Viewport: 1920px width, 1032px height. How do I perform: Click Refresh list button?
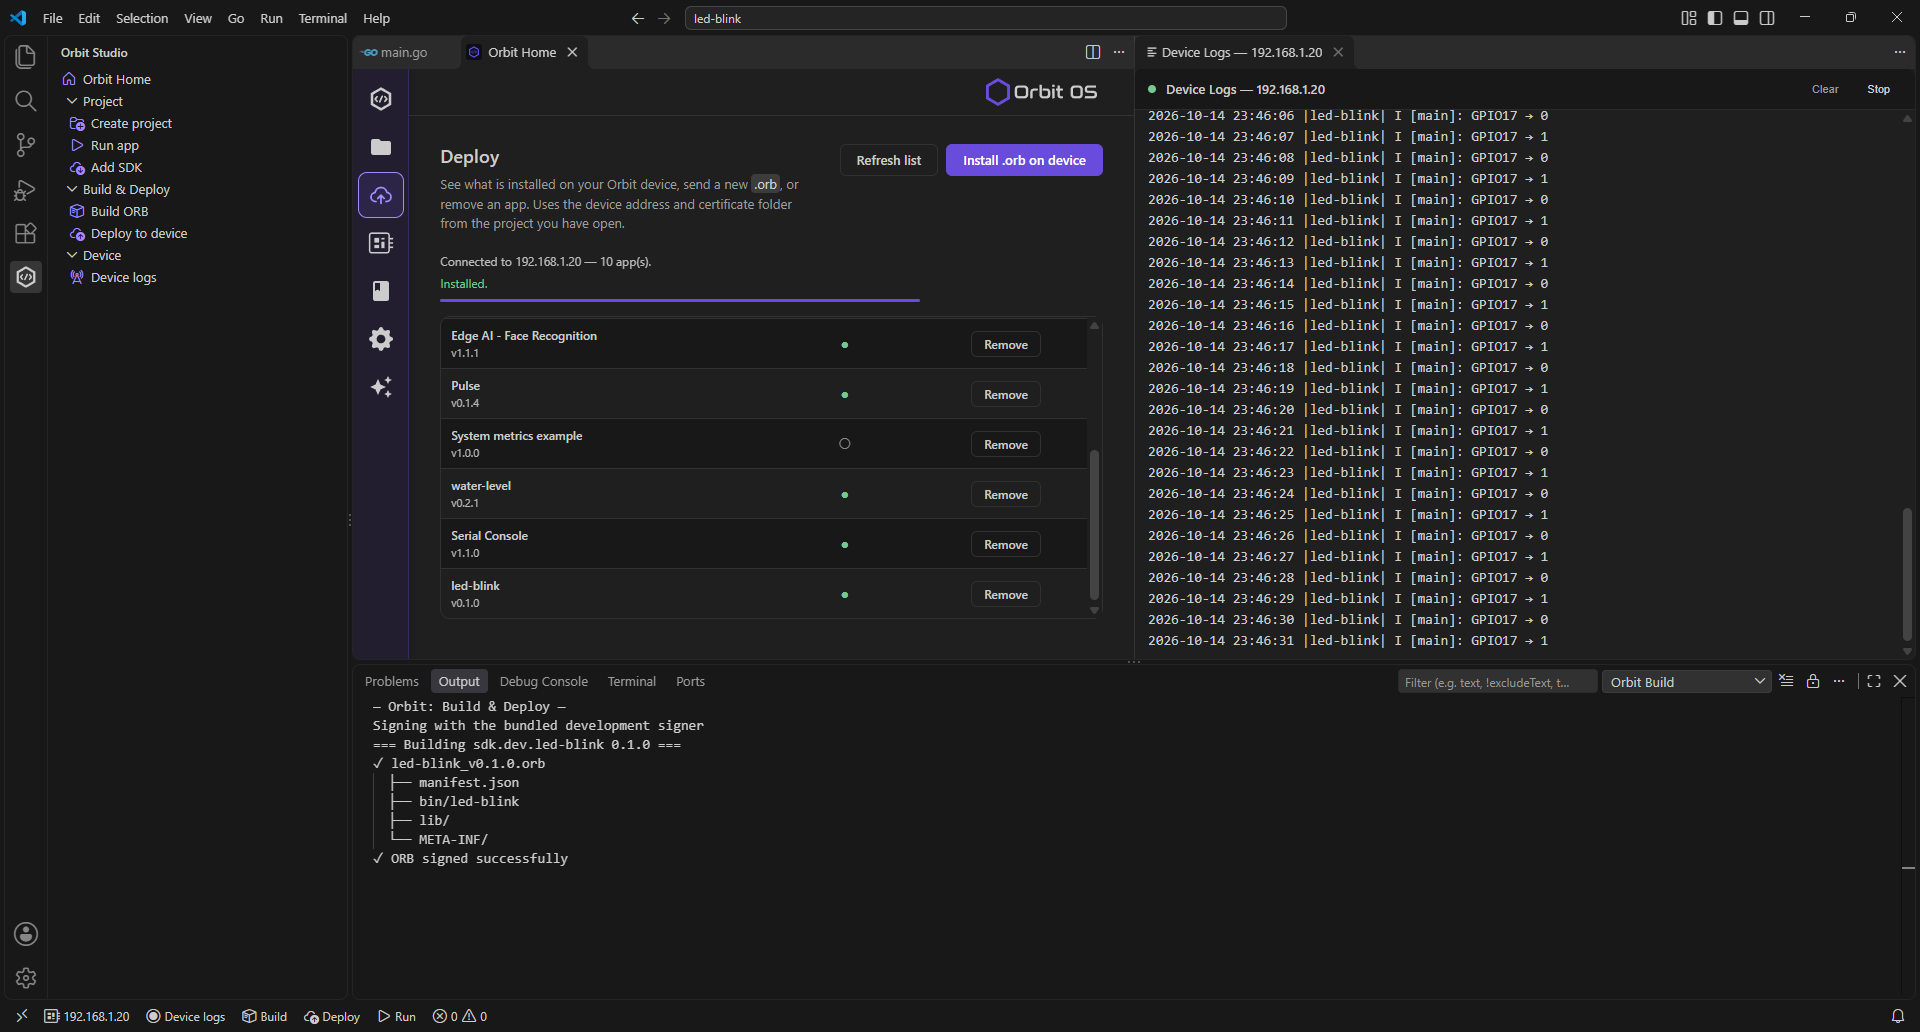(888, 160)
